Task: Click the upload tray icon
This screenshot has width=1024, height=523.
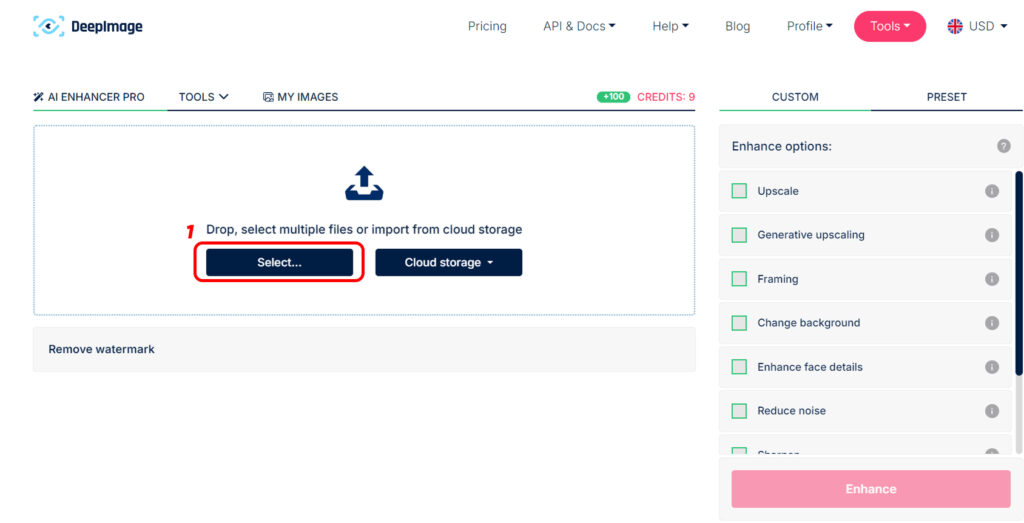Action: [364, 183]
